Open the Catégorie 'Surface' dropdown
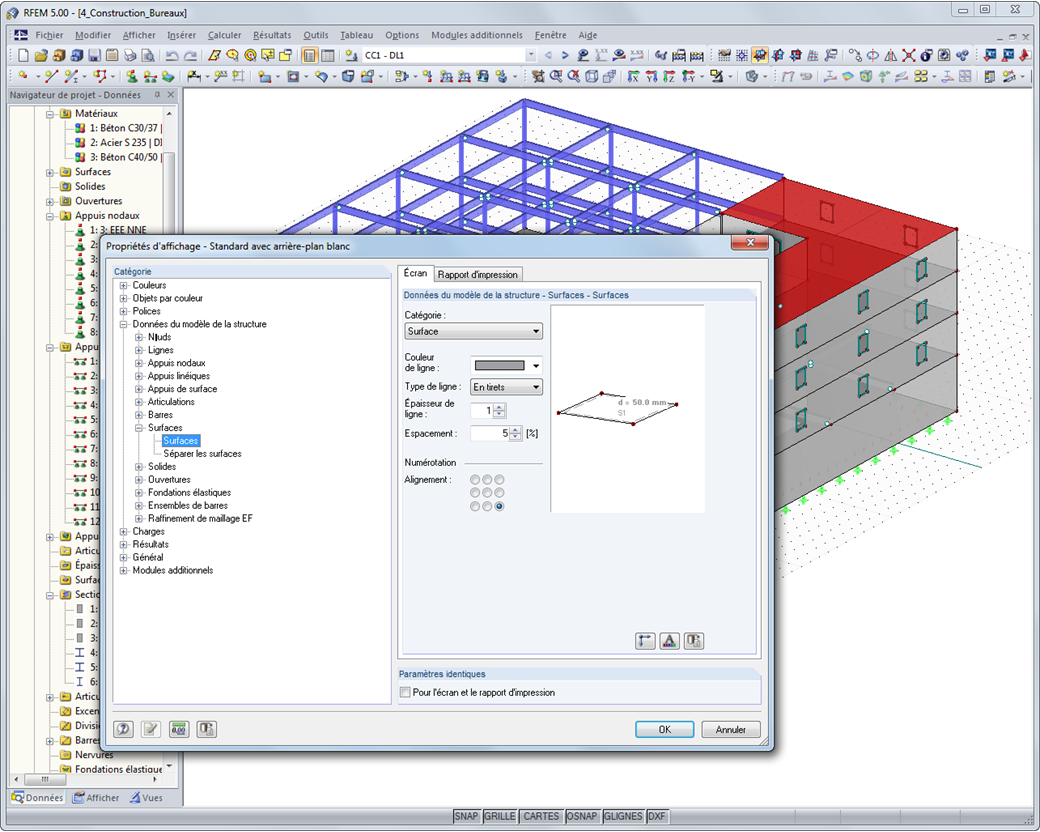Screen dimensions: 1040x832 coord(474,331)
